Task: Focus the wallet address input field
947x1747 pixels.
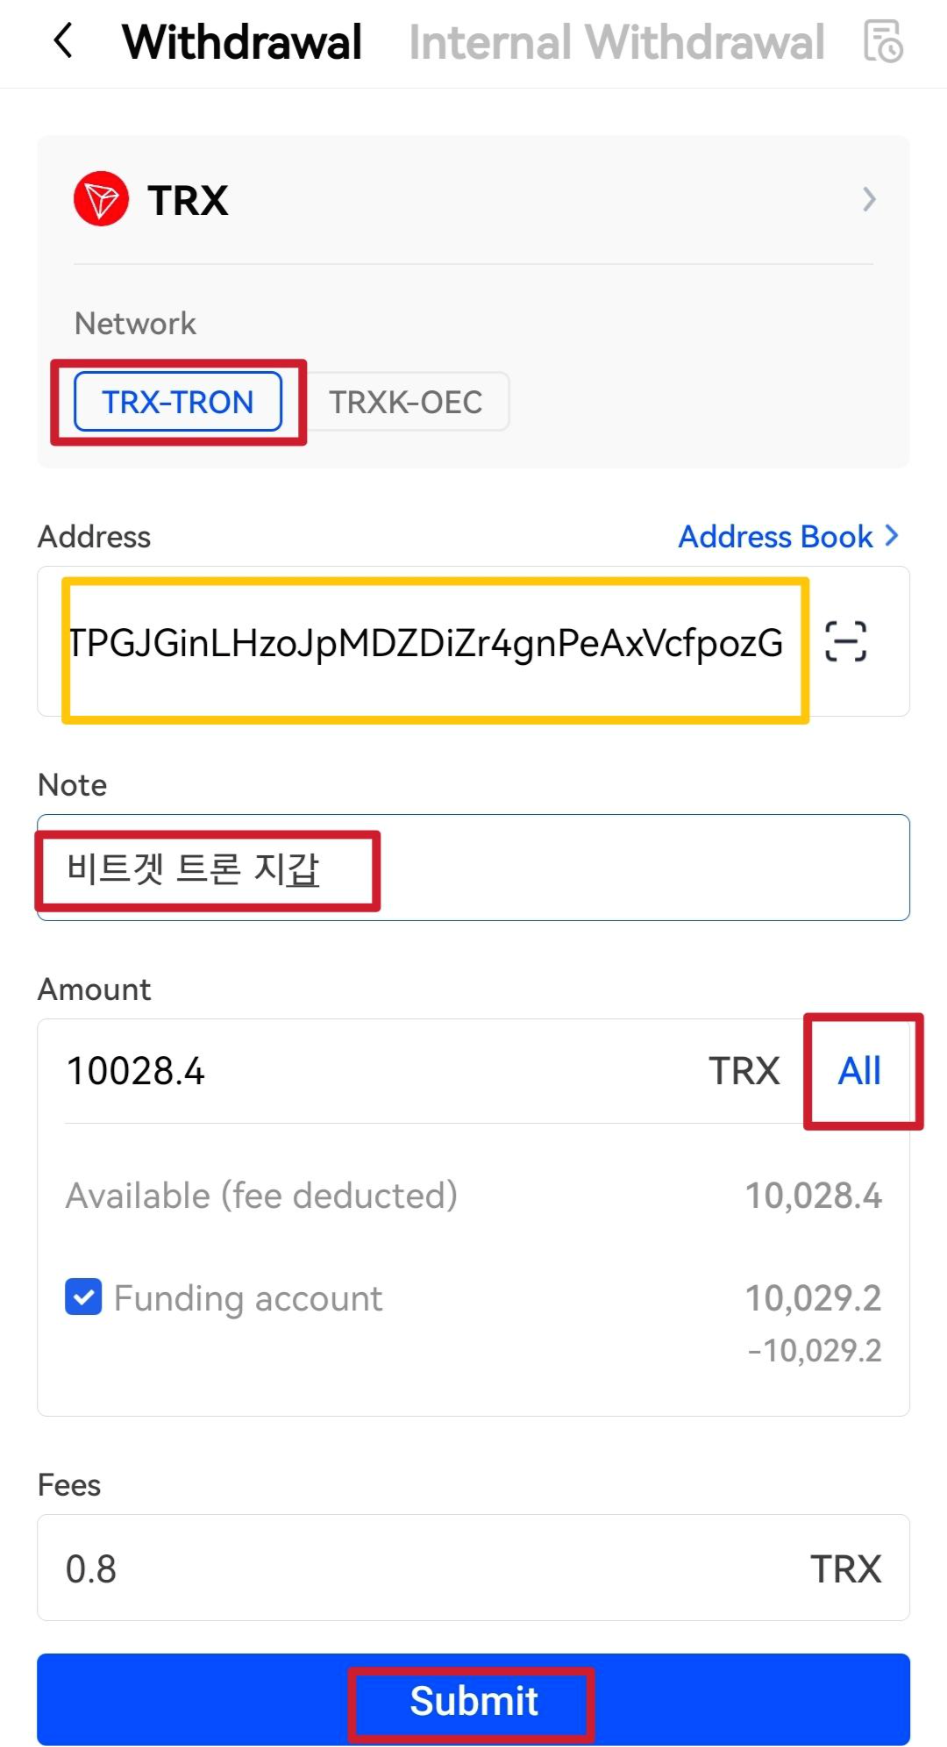Action: [x=426, y=642]
